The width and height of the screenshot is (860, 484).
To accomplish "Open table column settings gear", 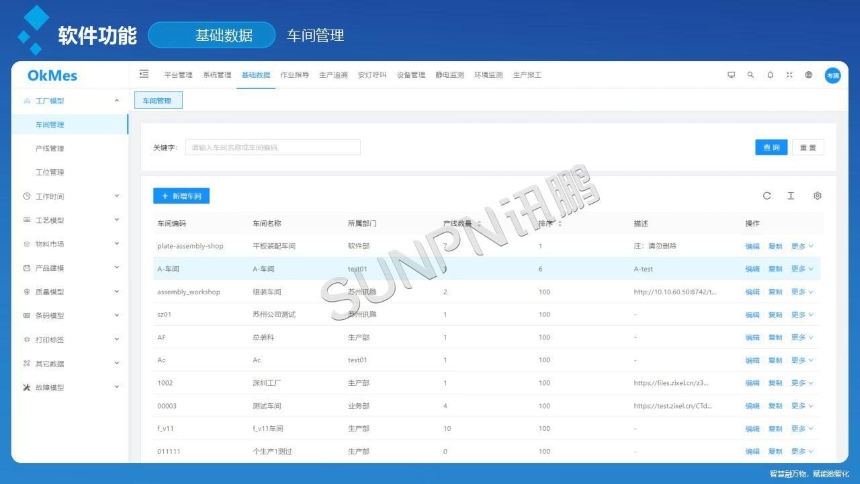I will pyautogui.click(x=817, y=195).
